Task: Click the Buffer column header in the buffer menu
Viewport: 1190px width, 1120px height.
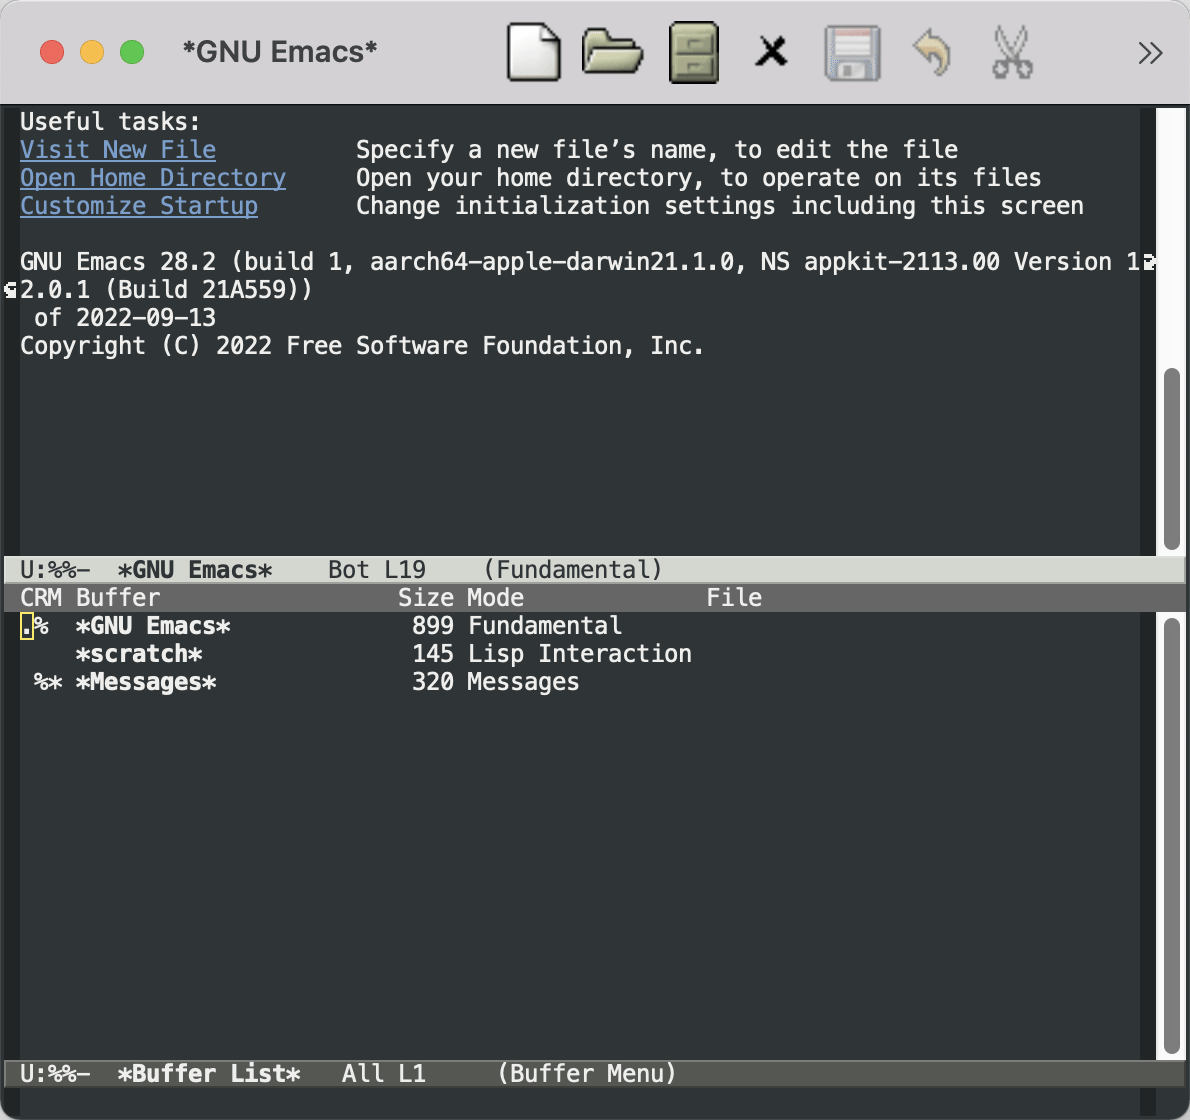Action: click(120, 597)
